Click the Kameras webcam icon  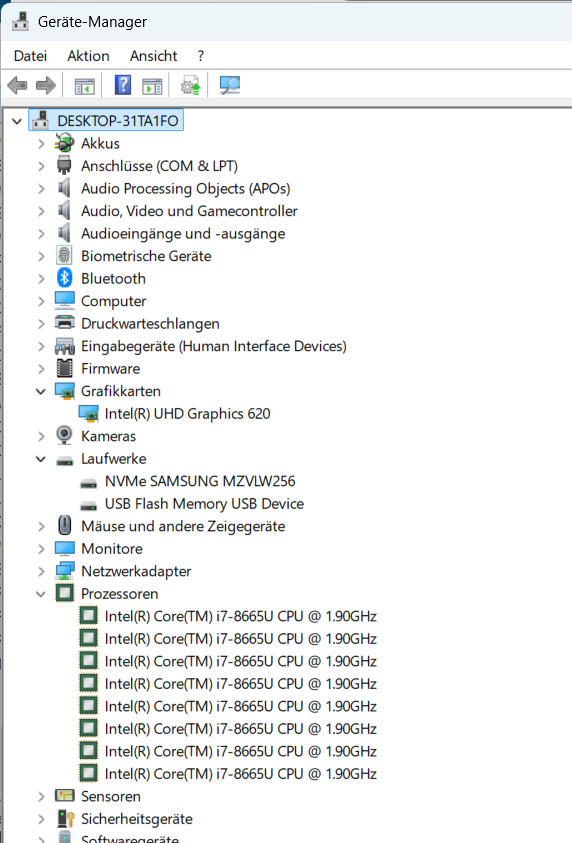coord(65,435)
